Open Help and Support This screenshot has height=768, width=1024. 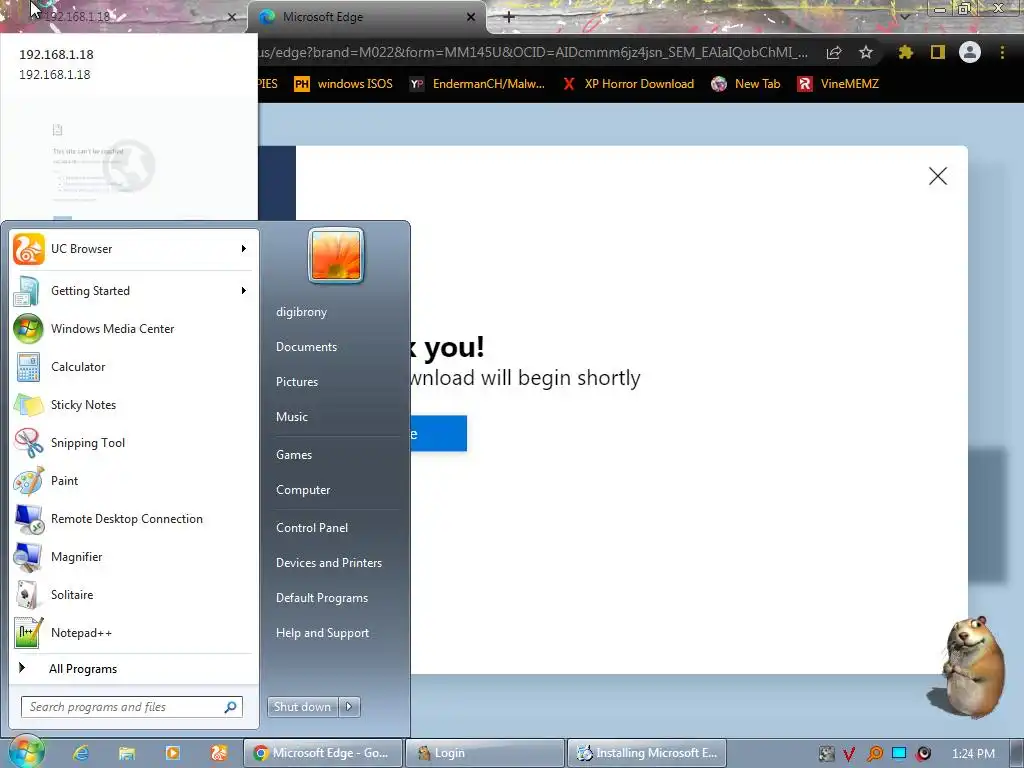tap(323, 633)
